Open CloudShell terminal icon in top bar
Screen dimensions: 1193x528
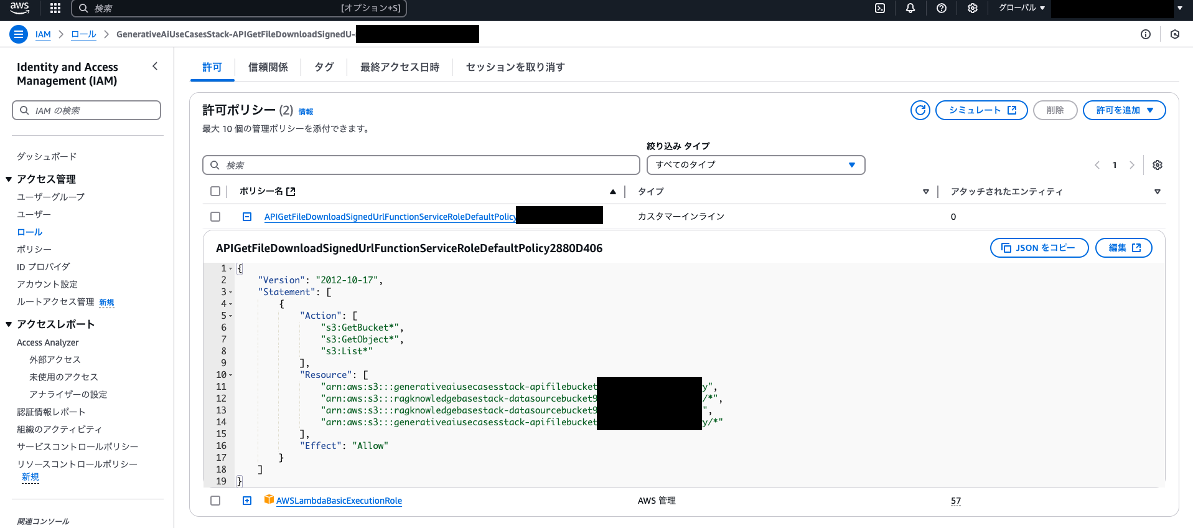tap(880, 8)
